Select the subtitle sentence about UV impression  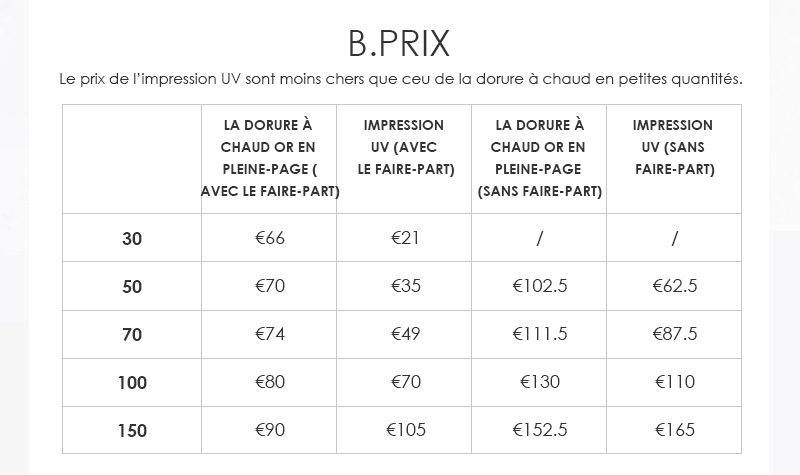click(401, 79)
